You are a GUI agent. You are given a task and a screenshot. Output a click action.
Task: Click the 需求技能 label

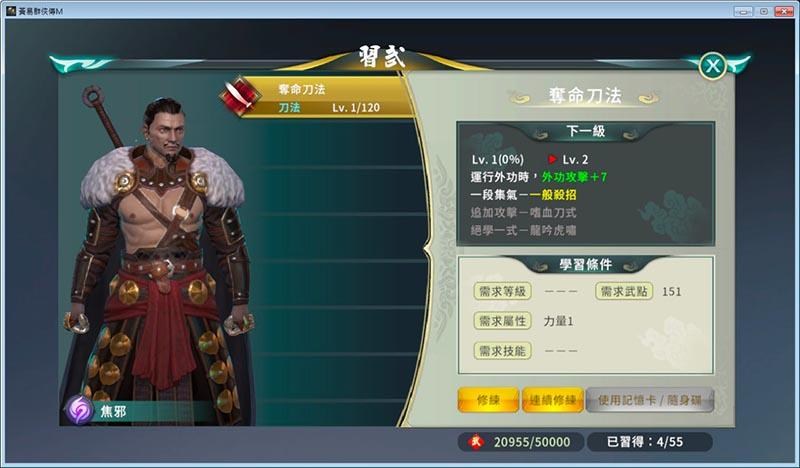[x=503, y=351]
